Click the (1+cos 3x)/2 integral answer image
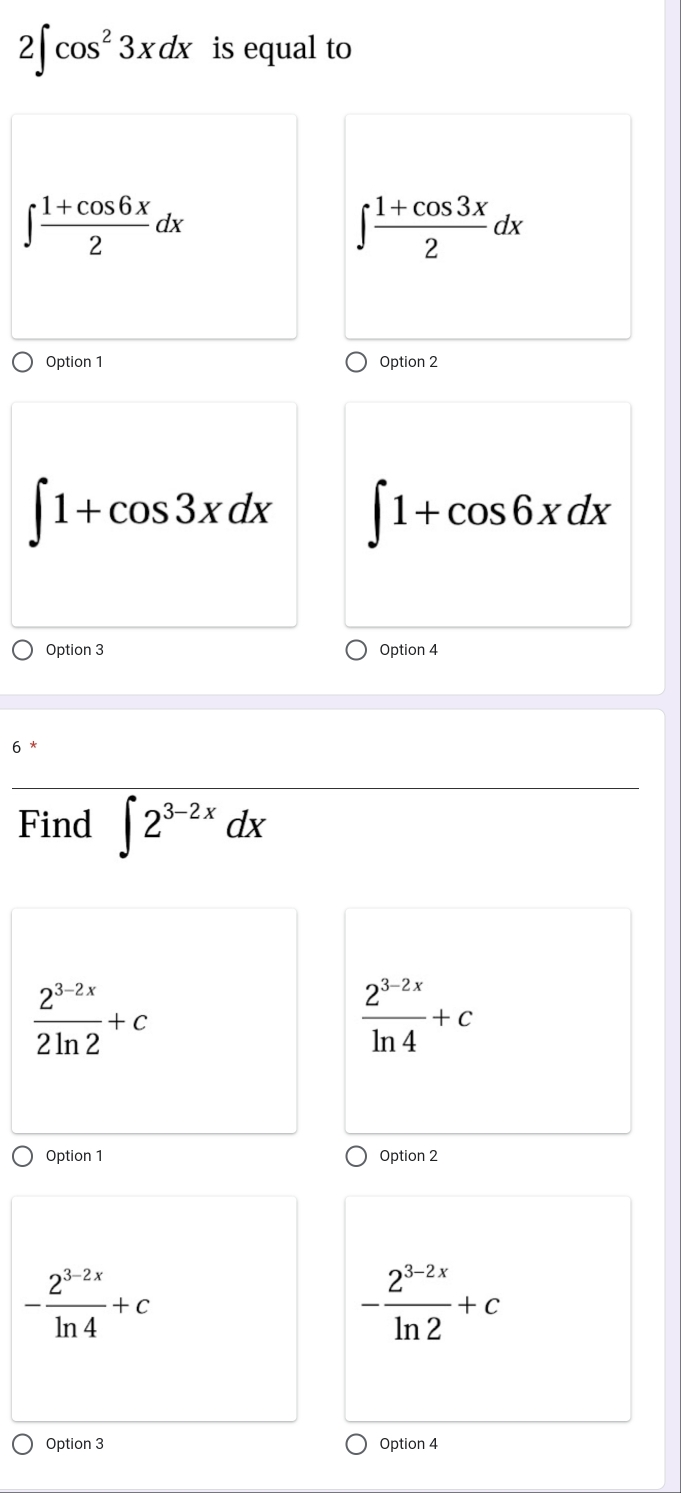The width and height of the screenshot is (681, 1493). click(x=488, y=226)
